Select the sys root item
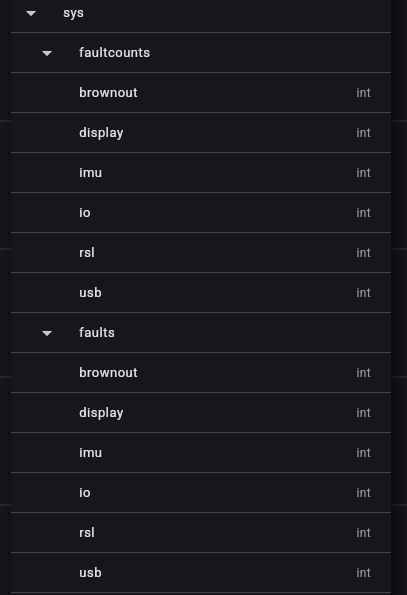Viewport: 407px width, 595px height. pos(73,13)
